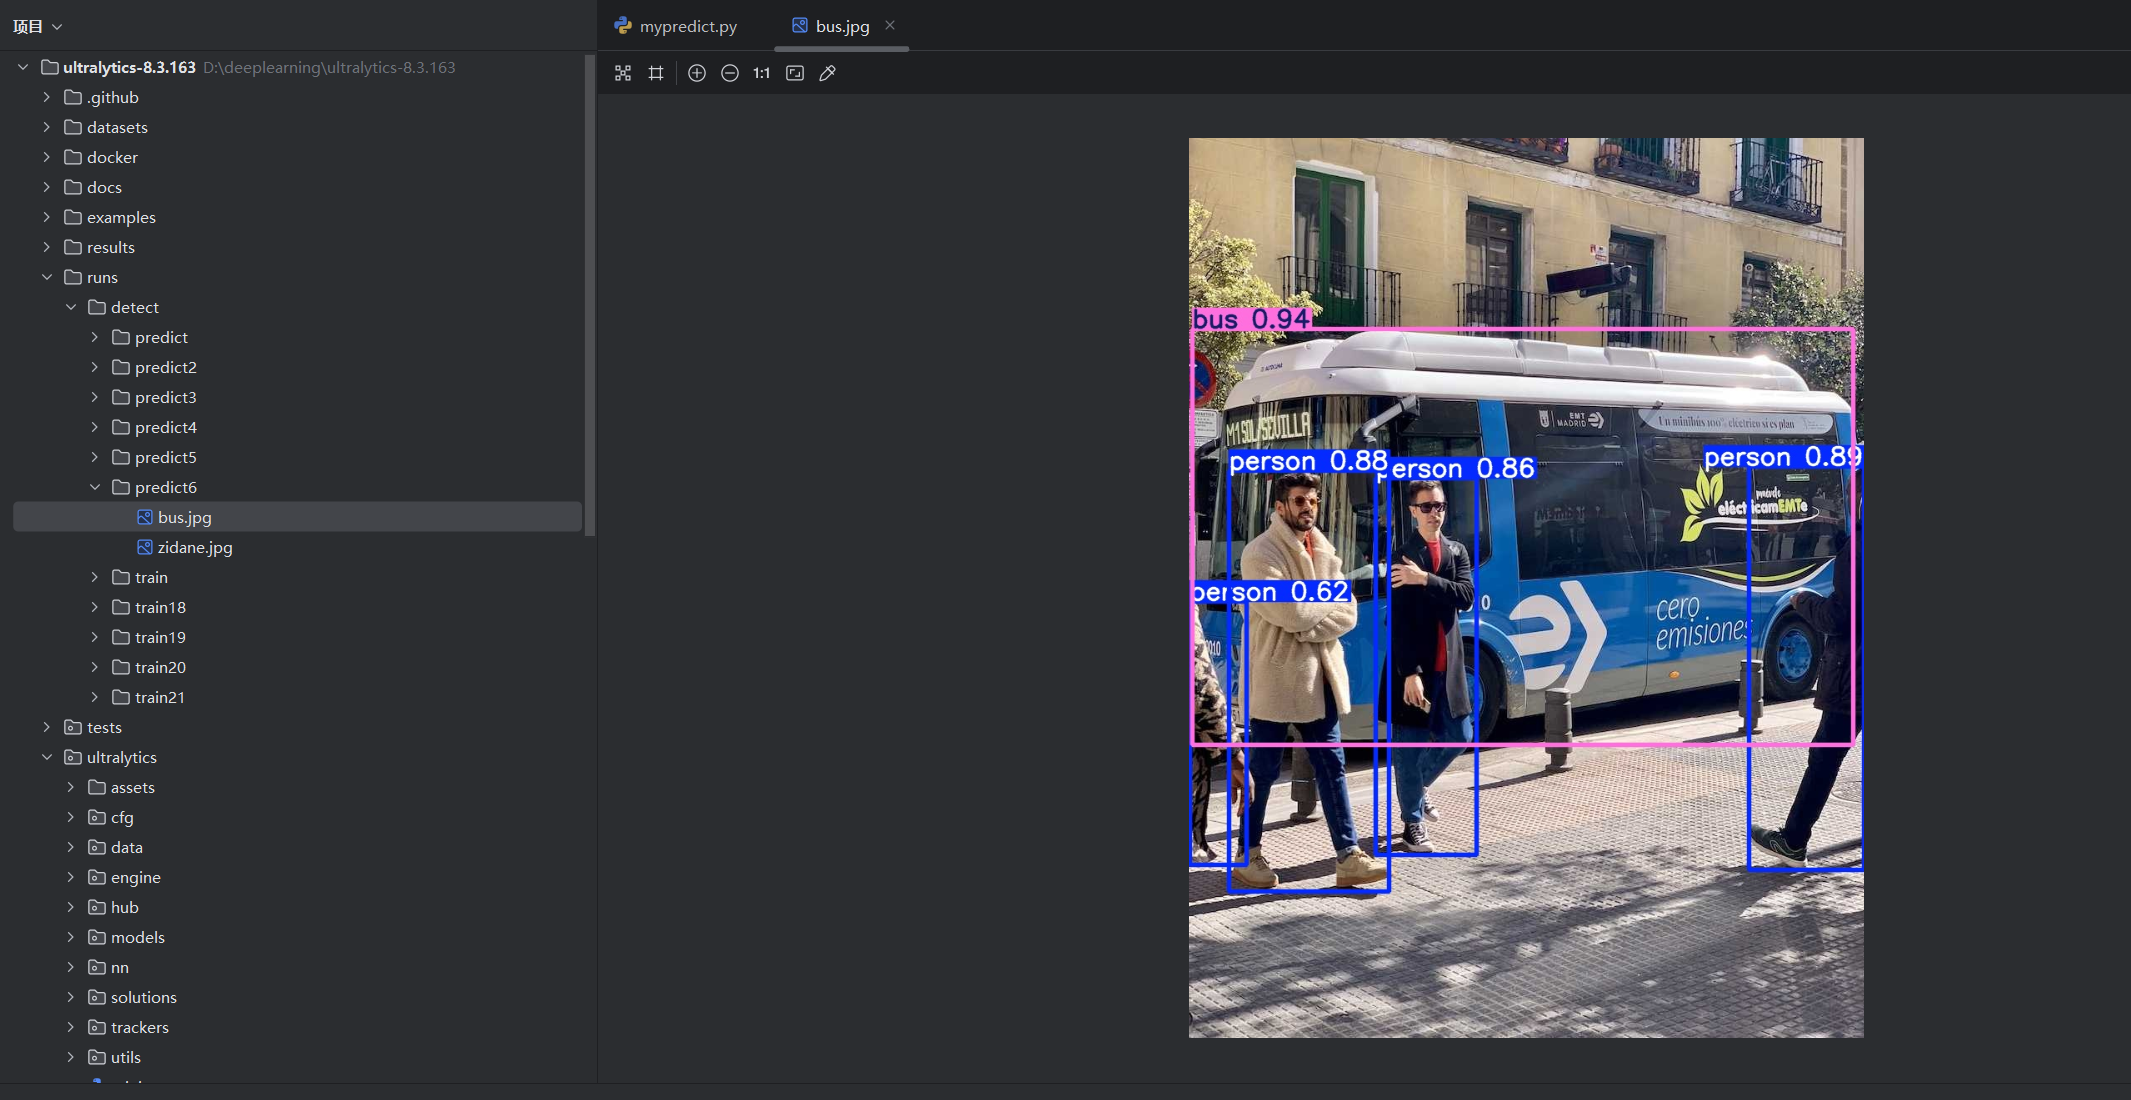
Task: Click the bus detection preview image
Action: click(1525, 587)
